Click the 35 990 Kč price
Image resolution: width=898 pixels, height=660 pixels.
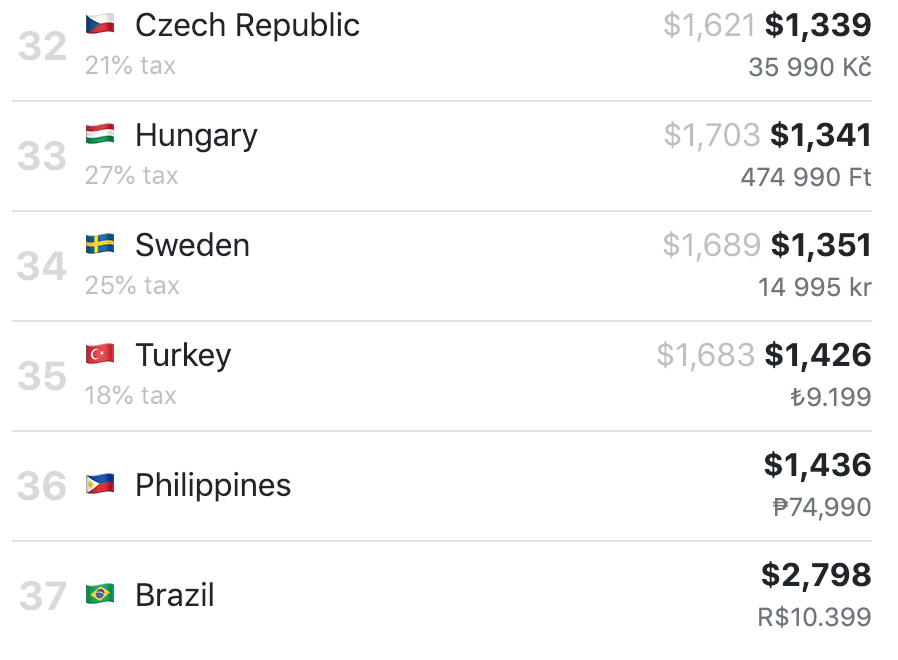click(810, 68)
